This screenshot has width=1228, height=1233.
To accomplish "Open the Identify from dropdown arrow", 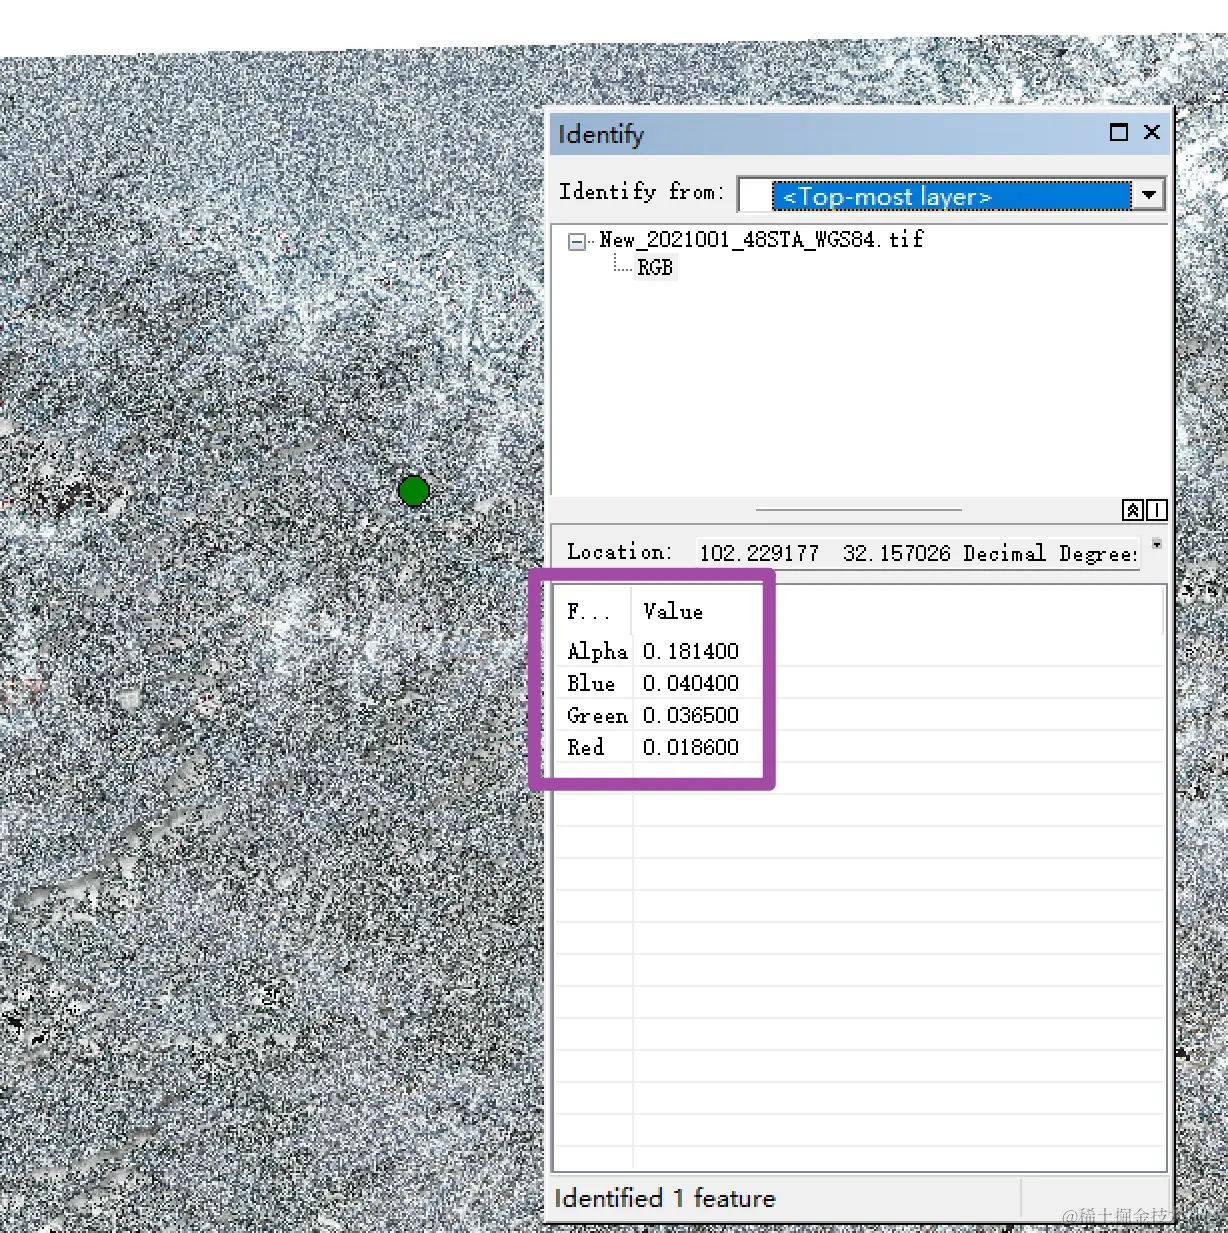I will click(1149, 195).
